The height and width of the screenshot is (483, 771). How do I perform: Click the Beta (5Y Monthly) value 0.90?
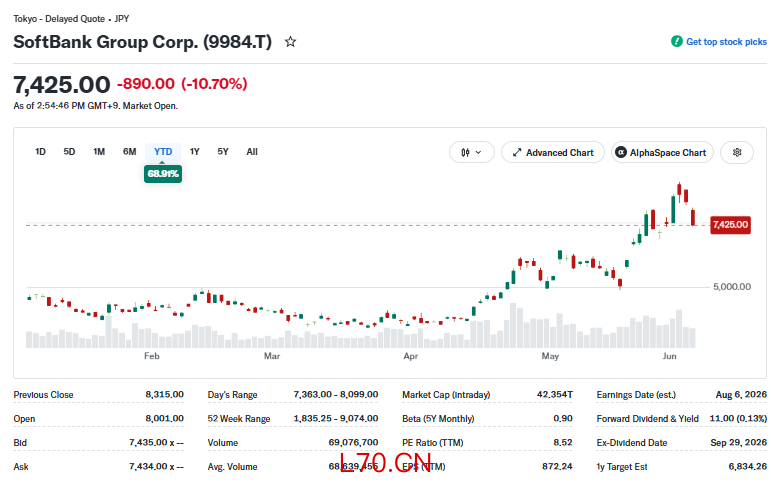(563, 419)
